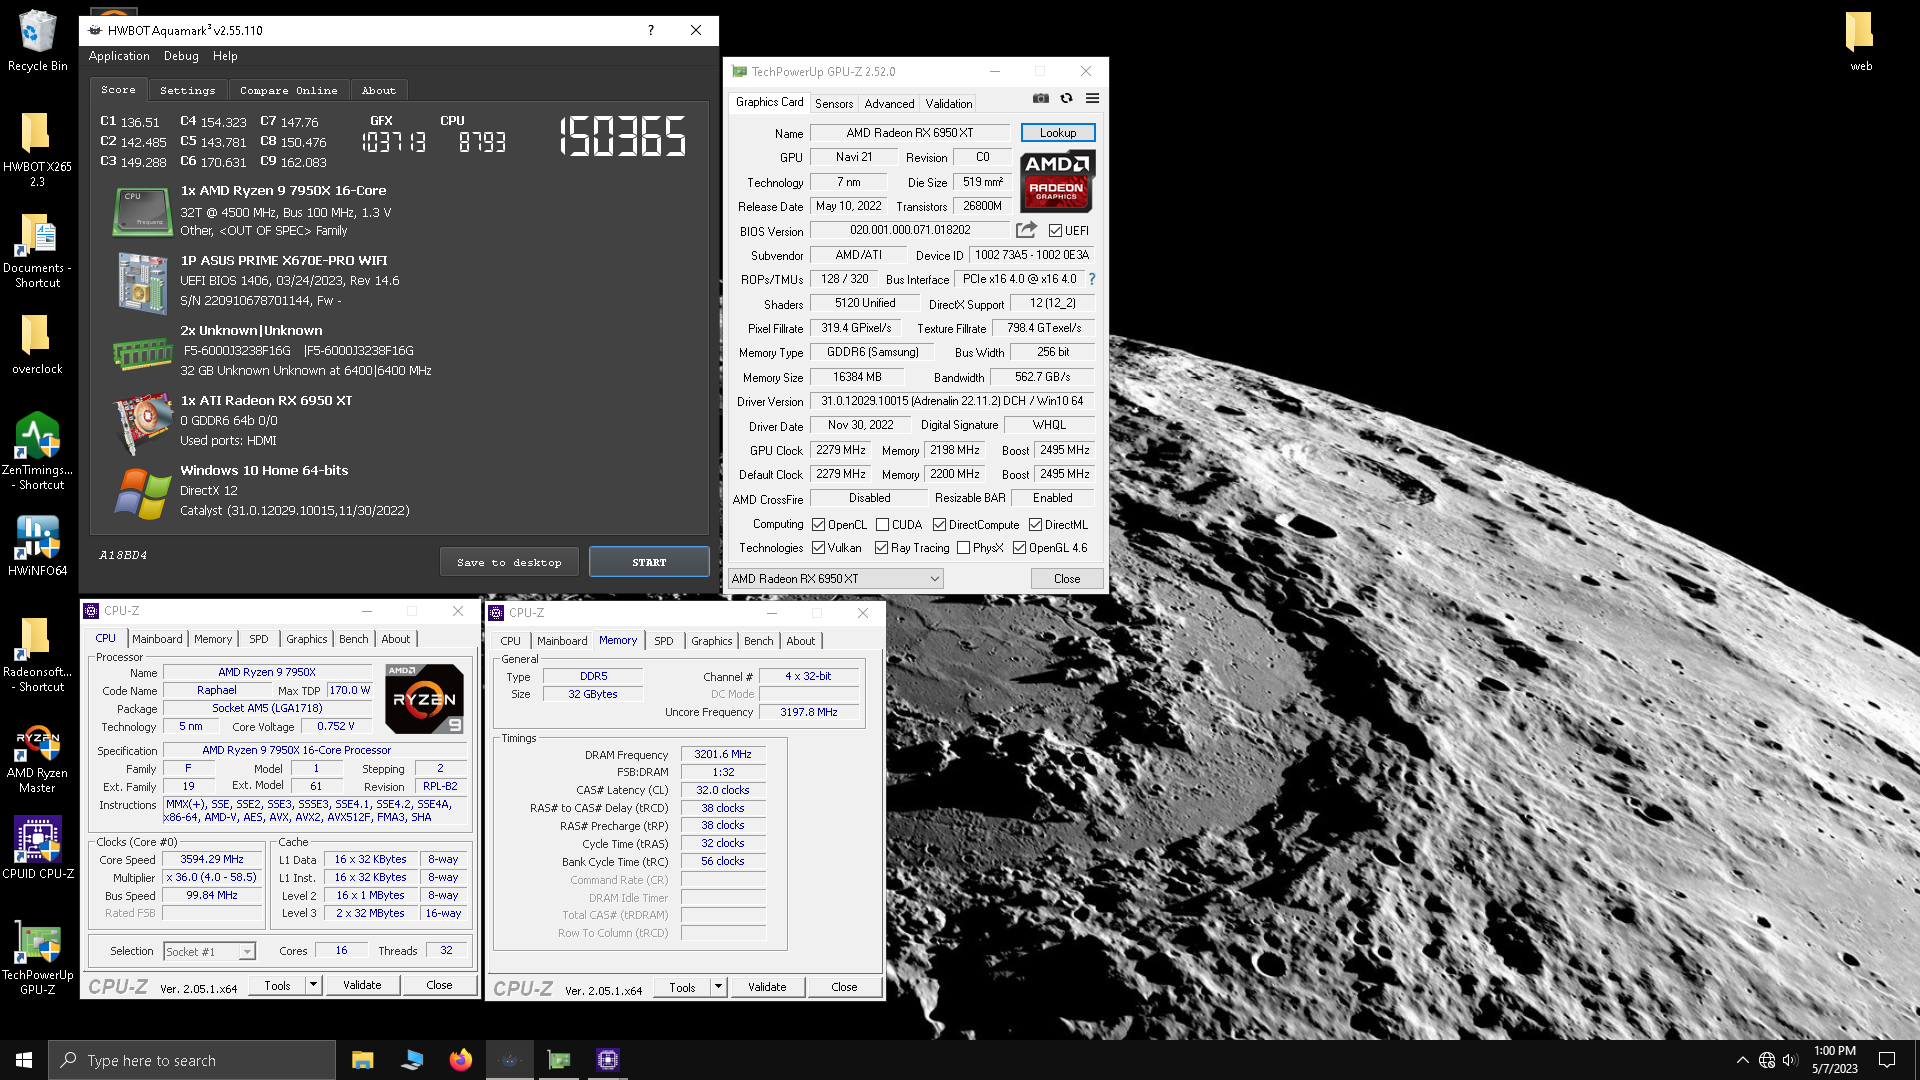Viewport: 1920px width, 1080px height.
Task: Open Windows Start menu
Action: (x=24, y=1060)
